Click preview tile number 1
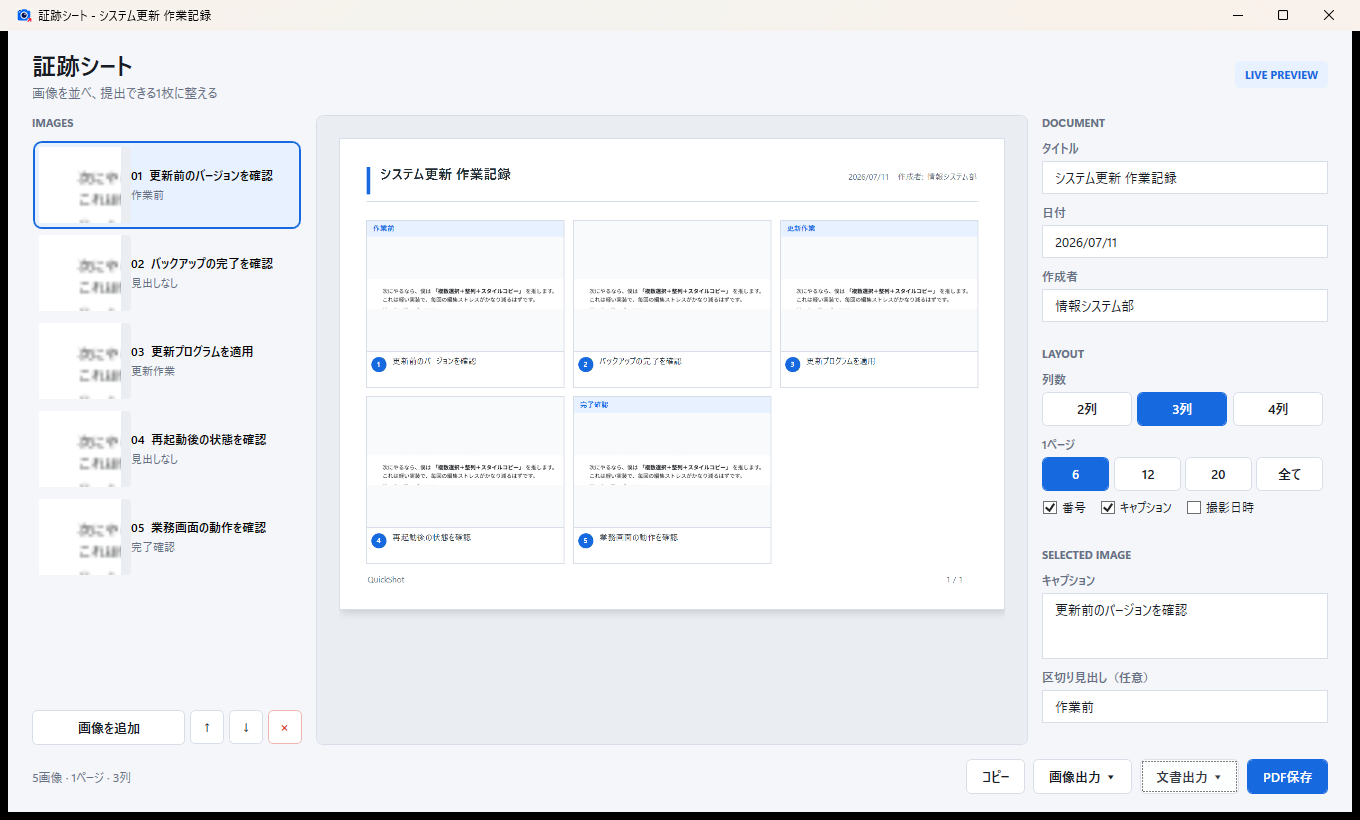 tap(465, 304)
